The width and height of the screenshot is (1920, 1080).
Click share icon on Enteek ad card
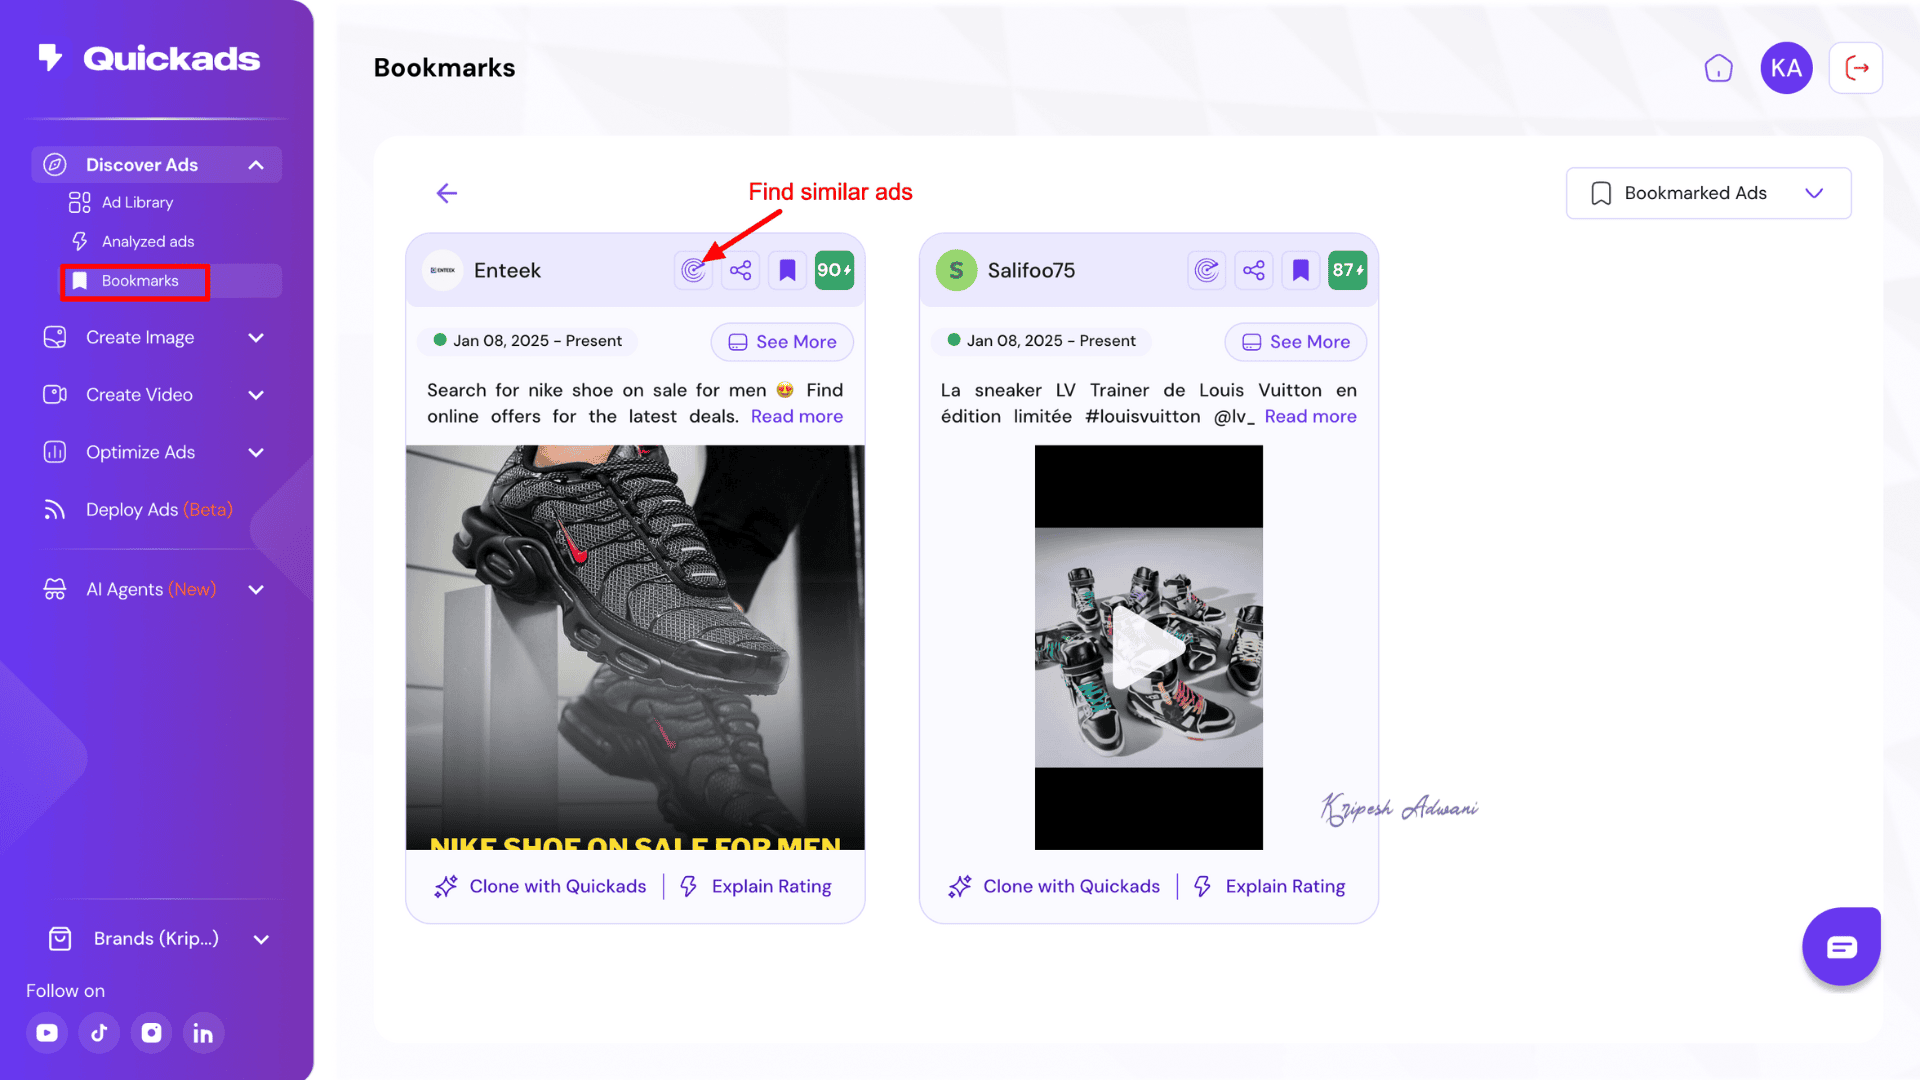[740, 270]
